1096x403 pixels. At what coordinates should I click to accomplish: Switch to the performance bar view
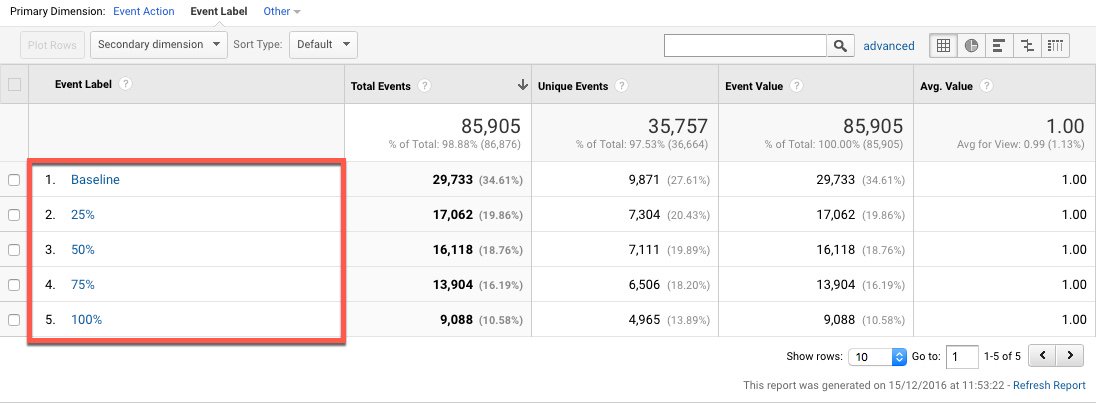click(999, 45)
